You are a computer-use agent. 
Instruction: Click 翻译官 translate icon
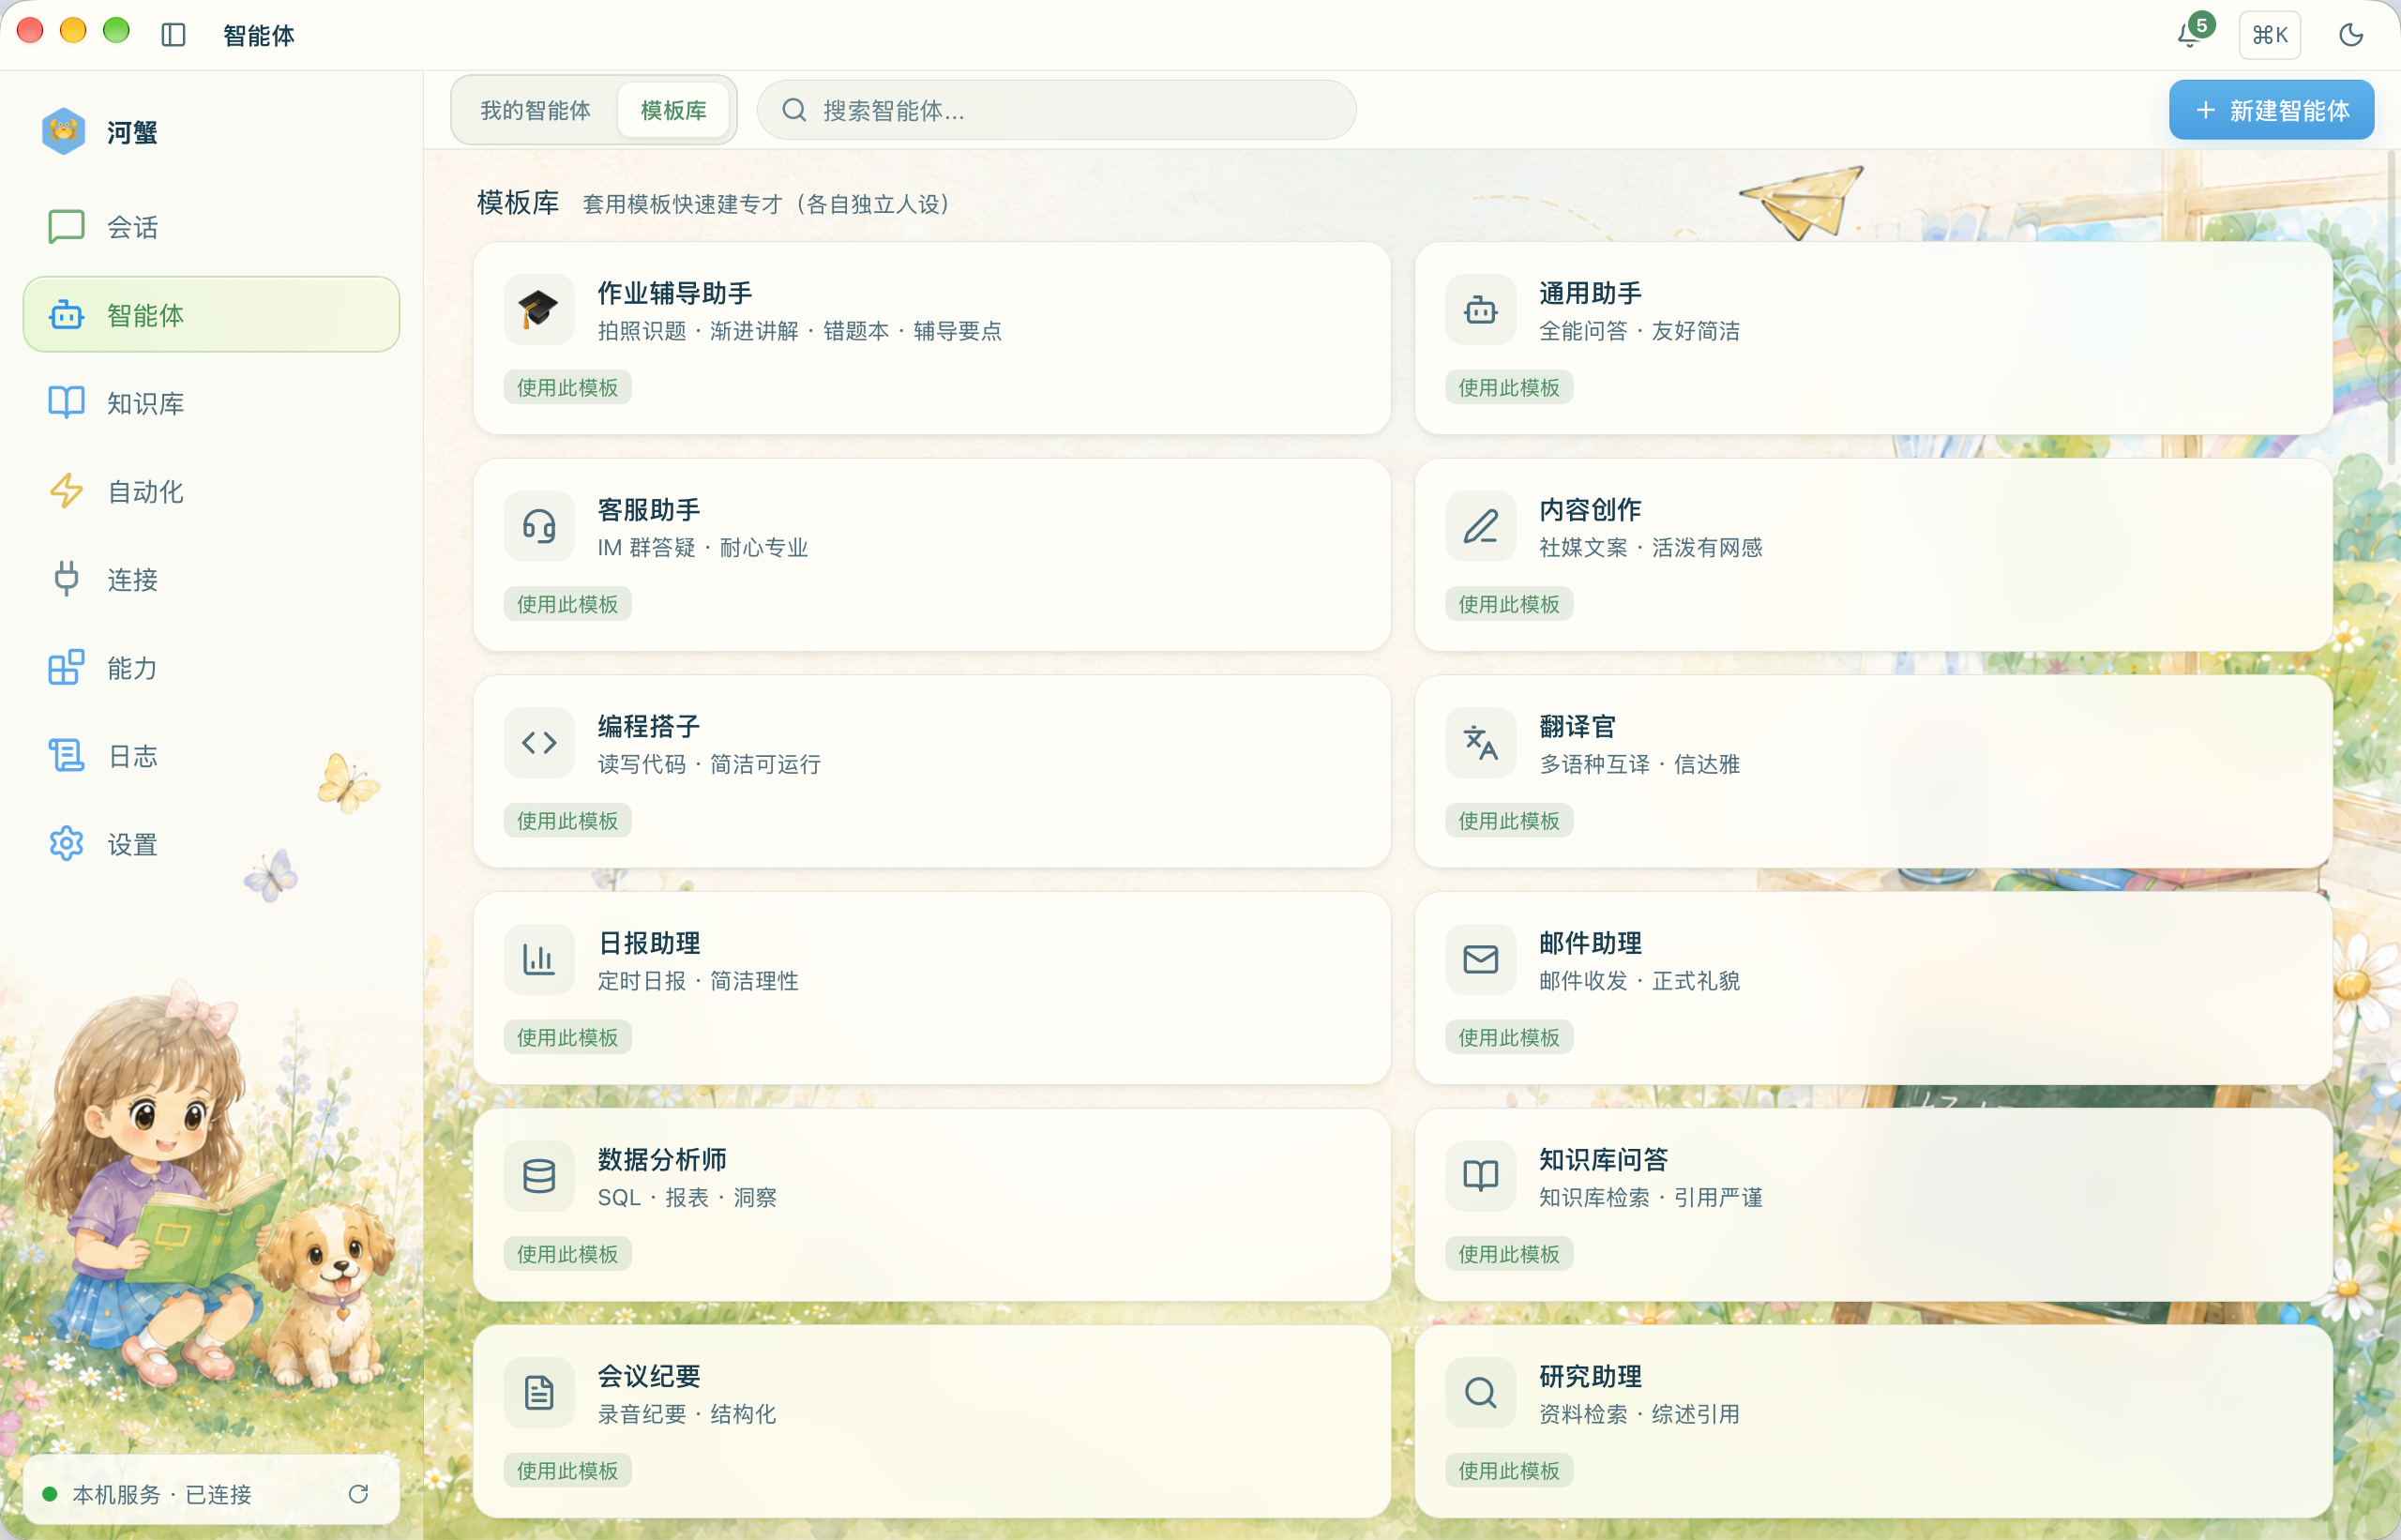[x=1480, y=742]
